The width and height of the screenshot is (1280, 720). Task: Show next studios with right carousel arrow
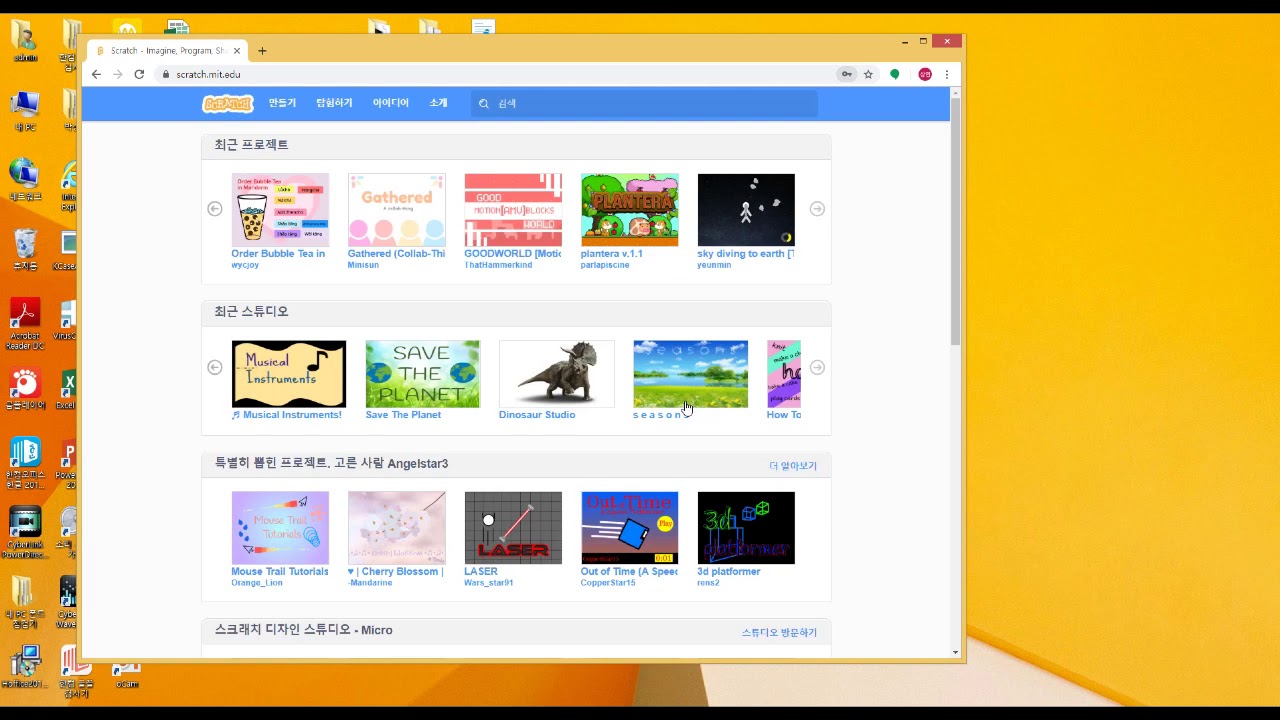[817, 367]
